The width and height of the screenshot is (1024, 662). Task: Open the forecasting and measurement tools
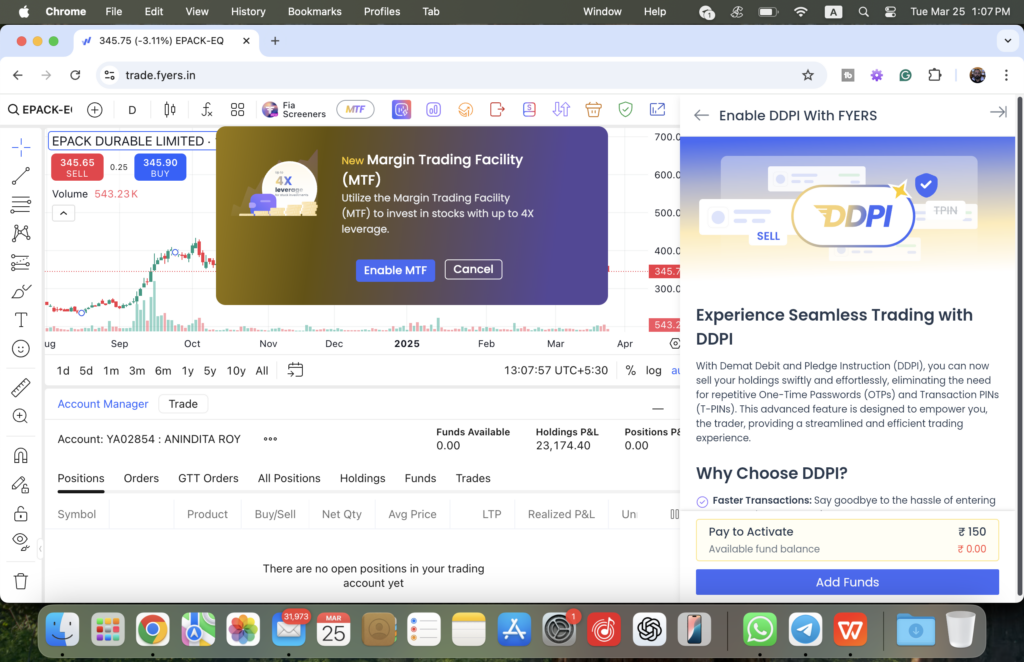pyautogui.click(x=21, y=262)
